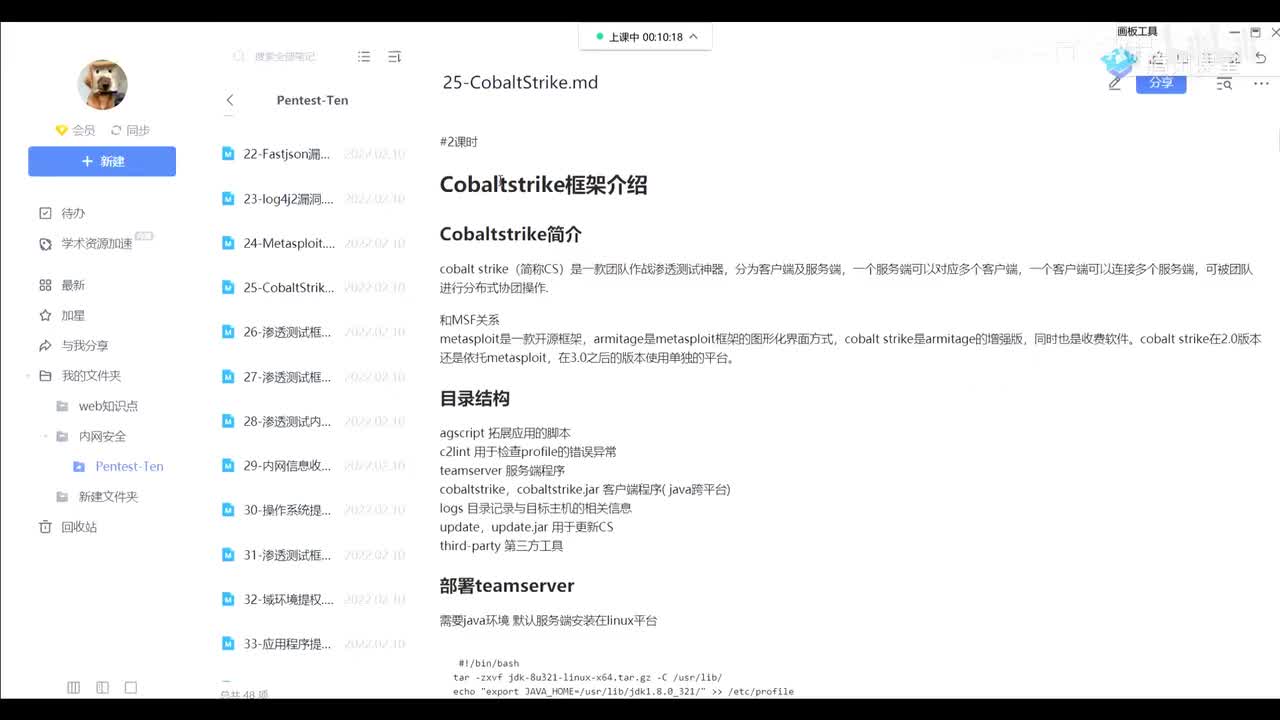This screenshot has width=1280, height=720.
Task: Click the blue 分享 share button
Action: coord(1161,83)
